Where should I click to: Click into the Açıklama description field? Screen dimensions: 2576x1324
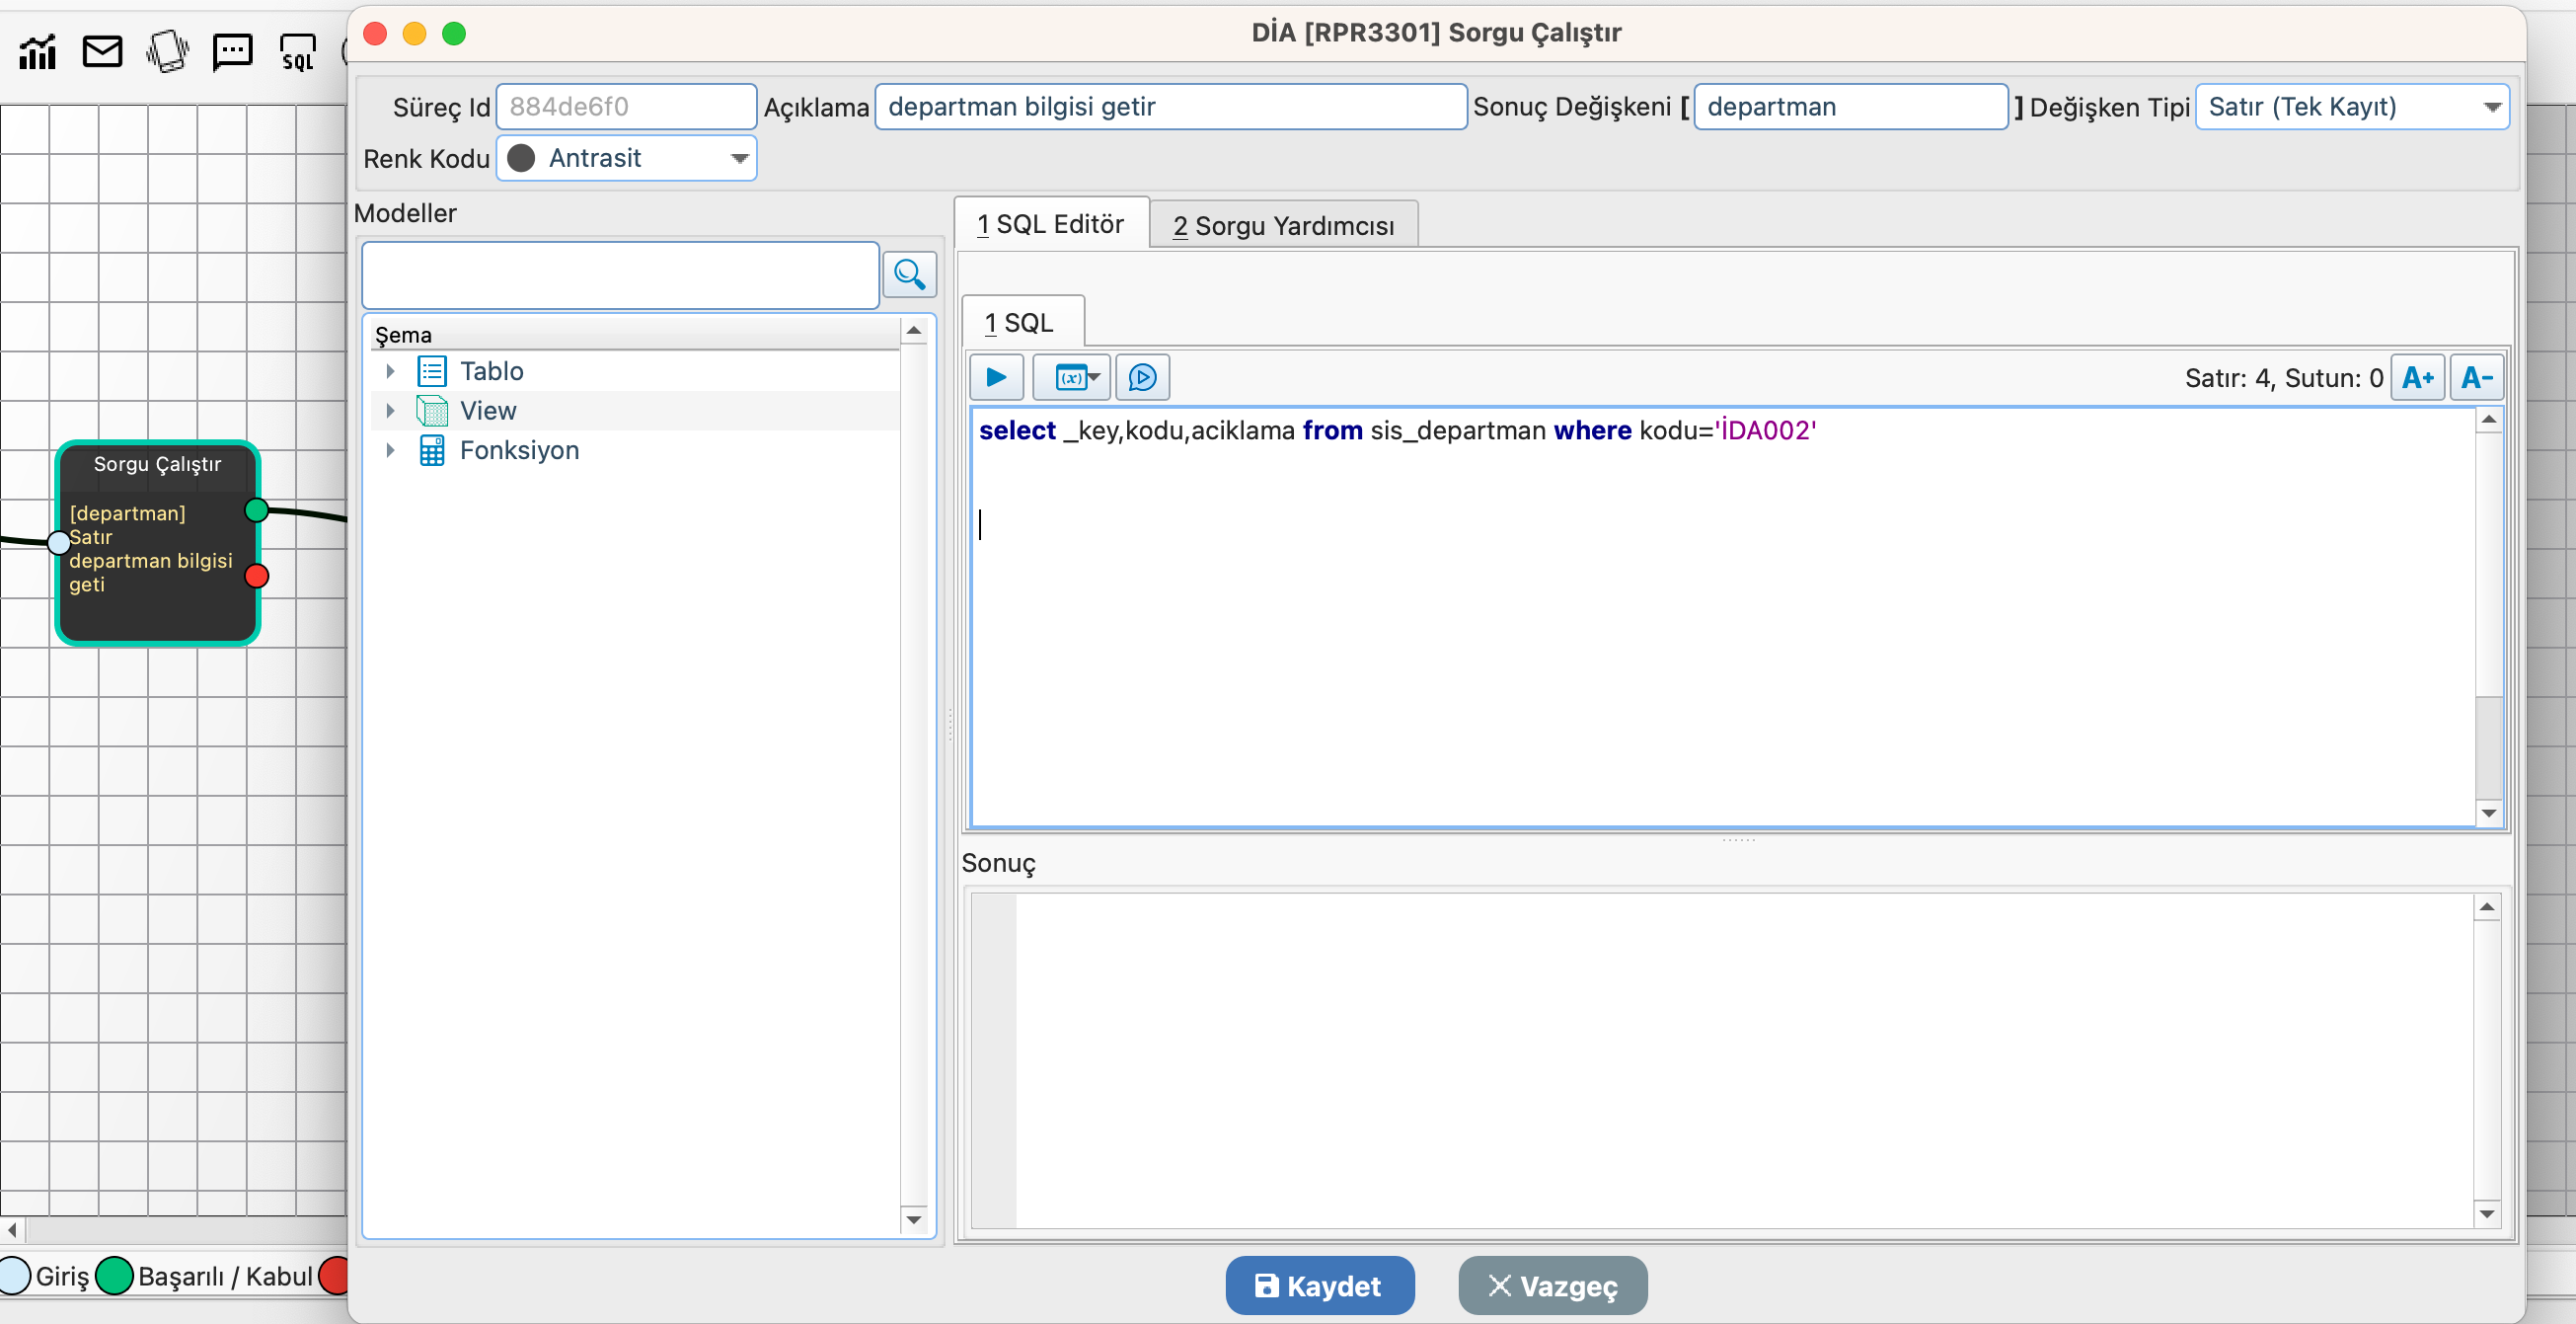point(1169,107)
